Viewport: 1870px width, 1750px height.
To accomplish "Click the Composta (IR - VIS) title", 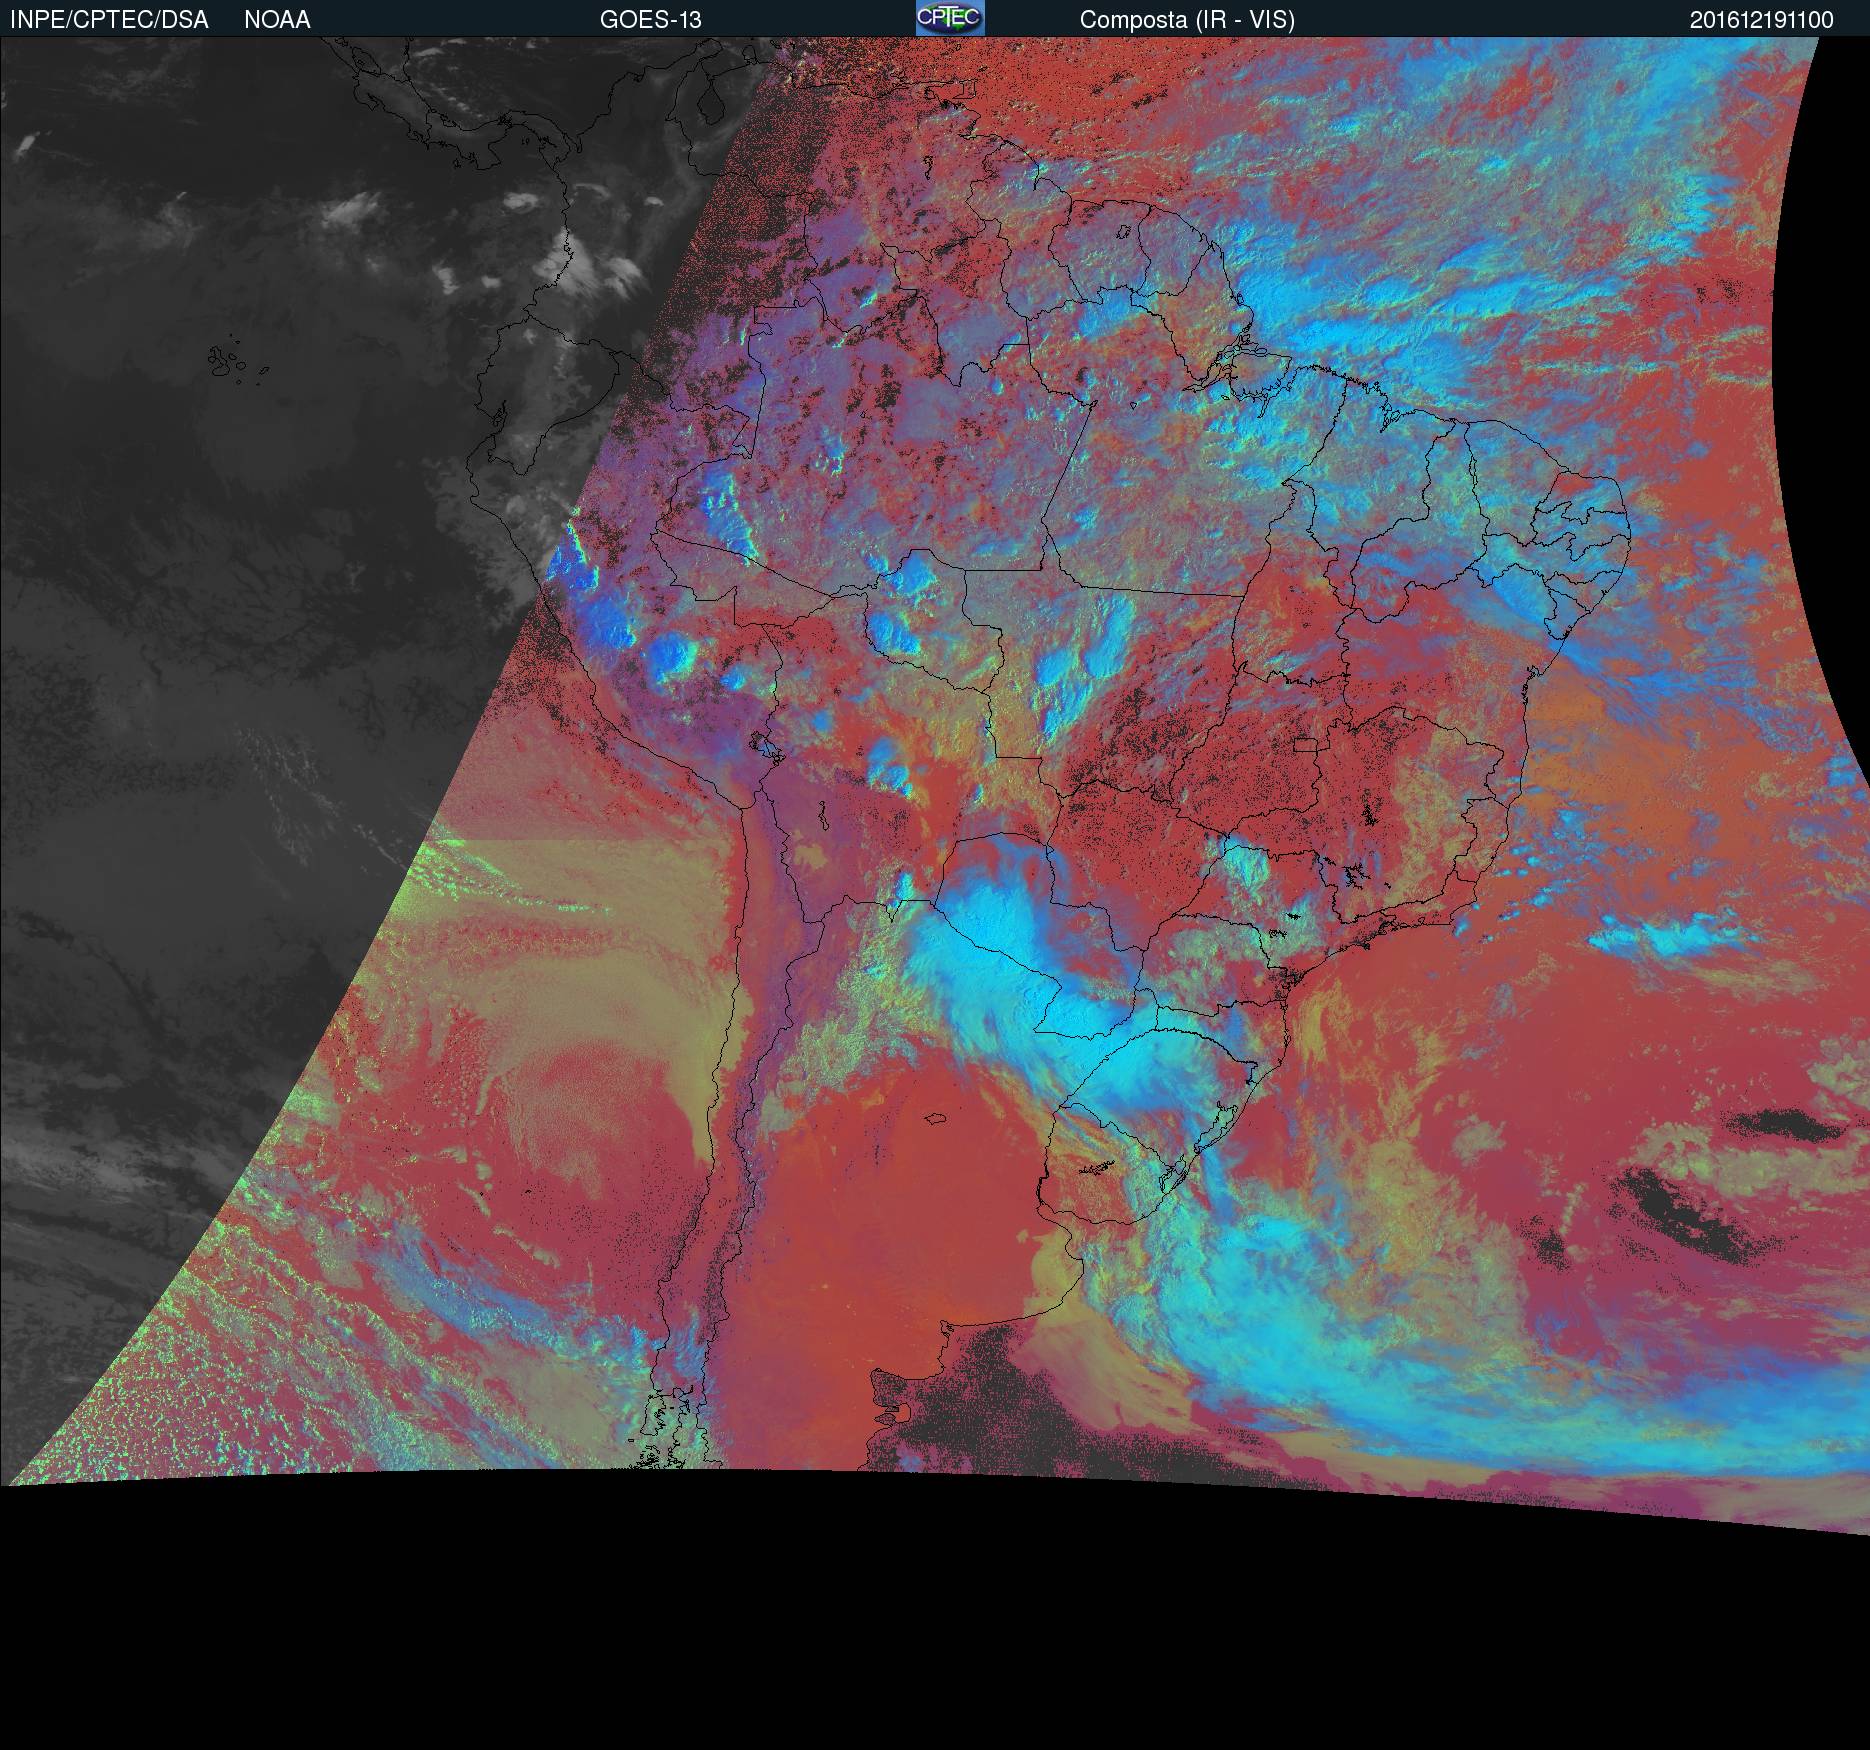I will 1187,20.
